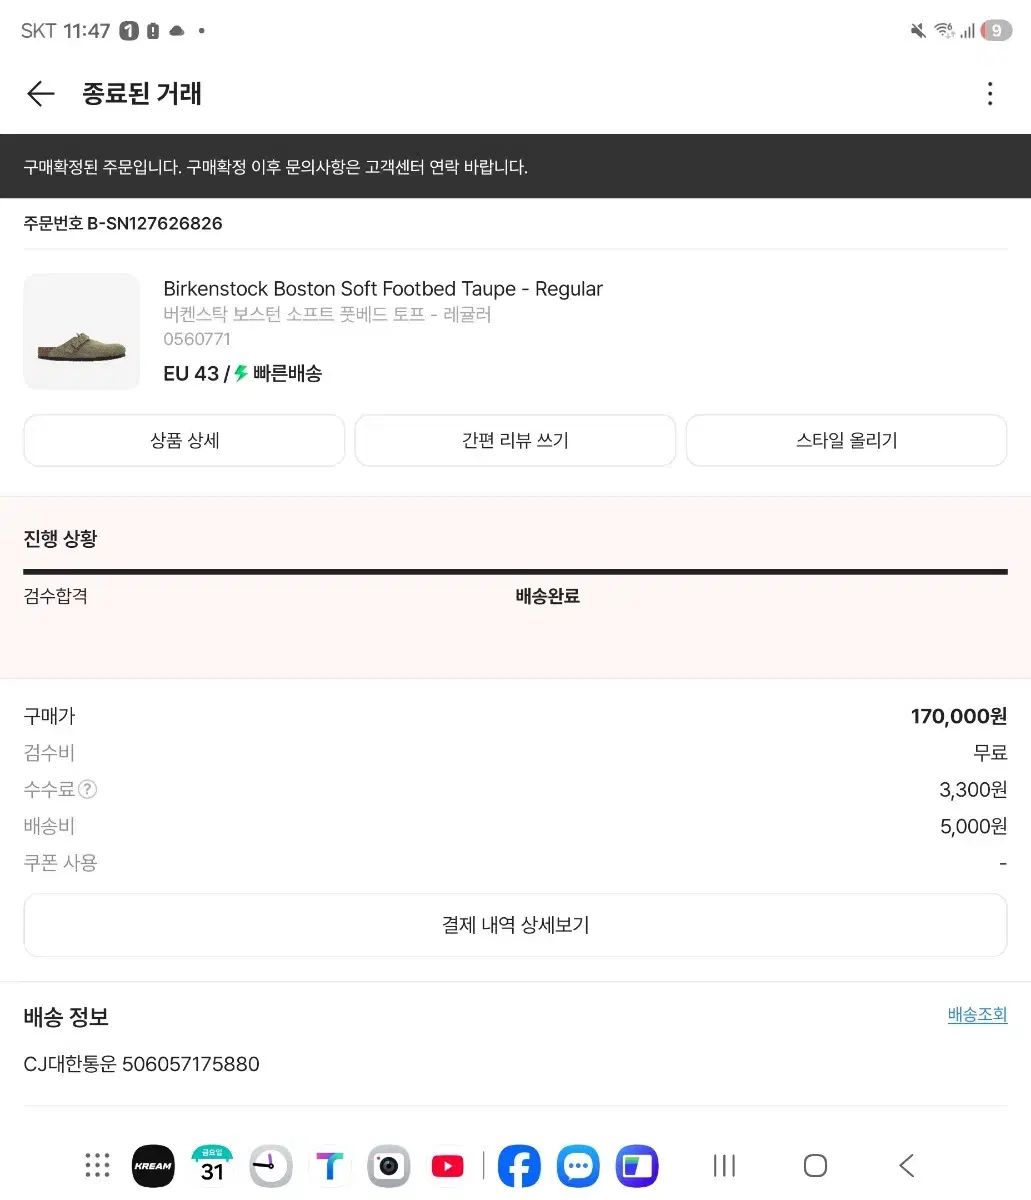Open the three-dot more options menu
Screen dimensions: 1031x1200
coord(989,94)
